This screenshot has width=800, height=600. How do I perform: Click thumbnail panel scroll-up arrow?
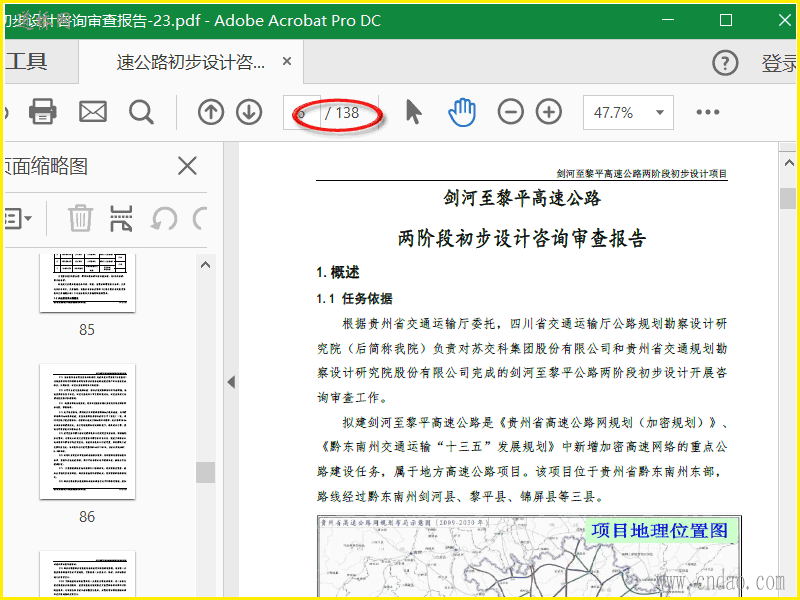tap(206, 265)
